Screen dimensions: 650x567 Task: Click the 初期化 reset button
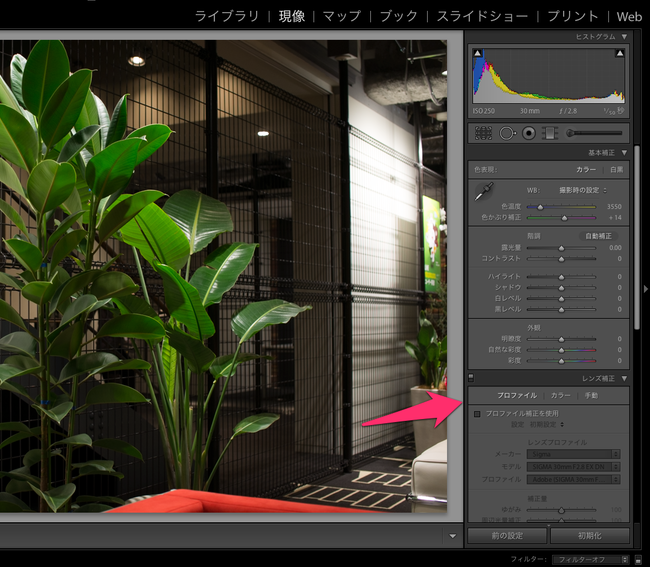point(589,536)
